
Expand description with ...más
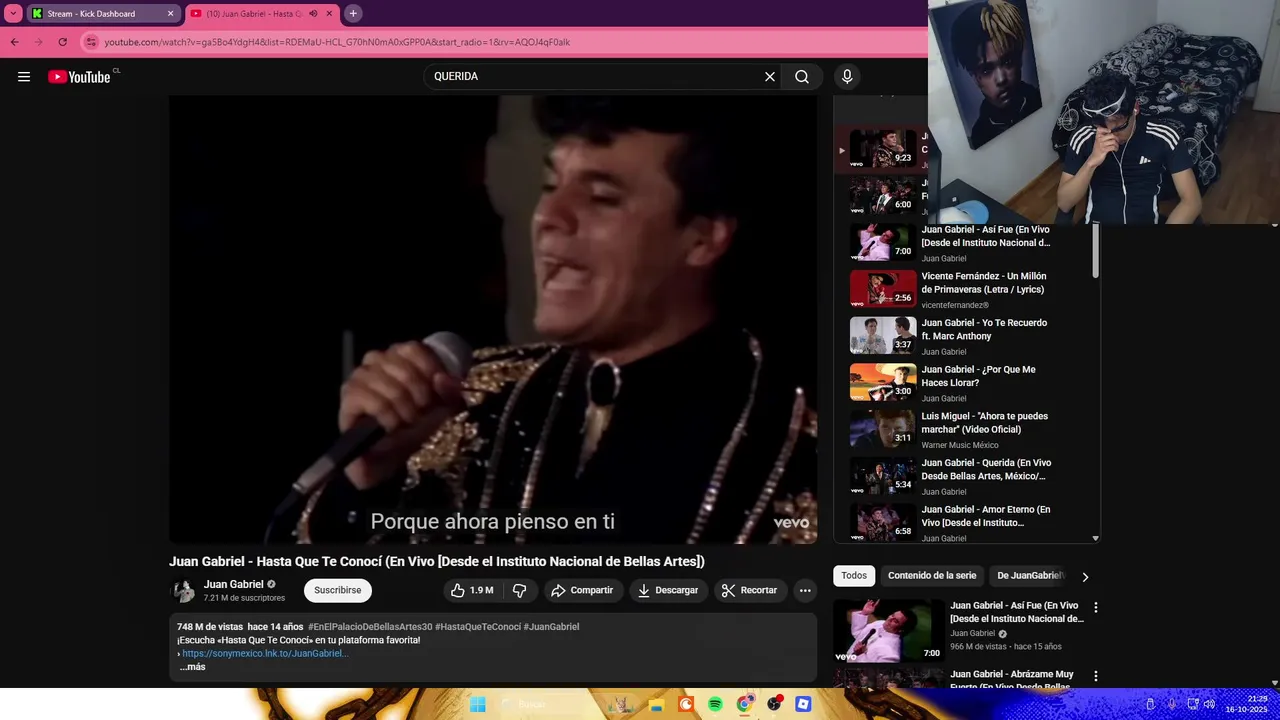click(192, 667)
